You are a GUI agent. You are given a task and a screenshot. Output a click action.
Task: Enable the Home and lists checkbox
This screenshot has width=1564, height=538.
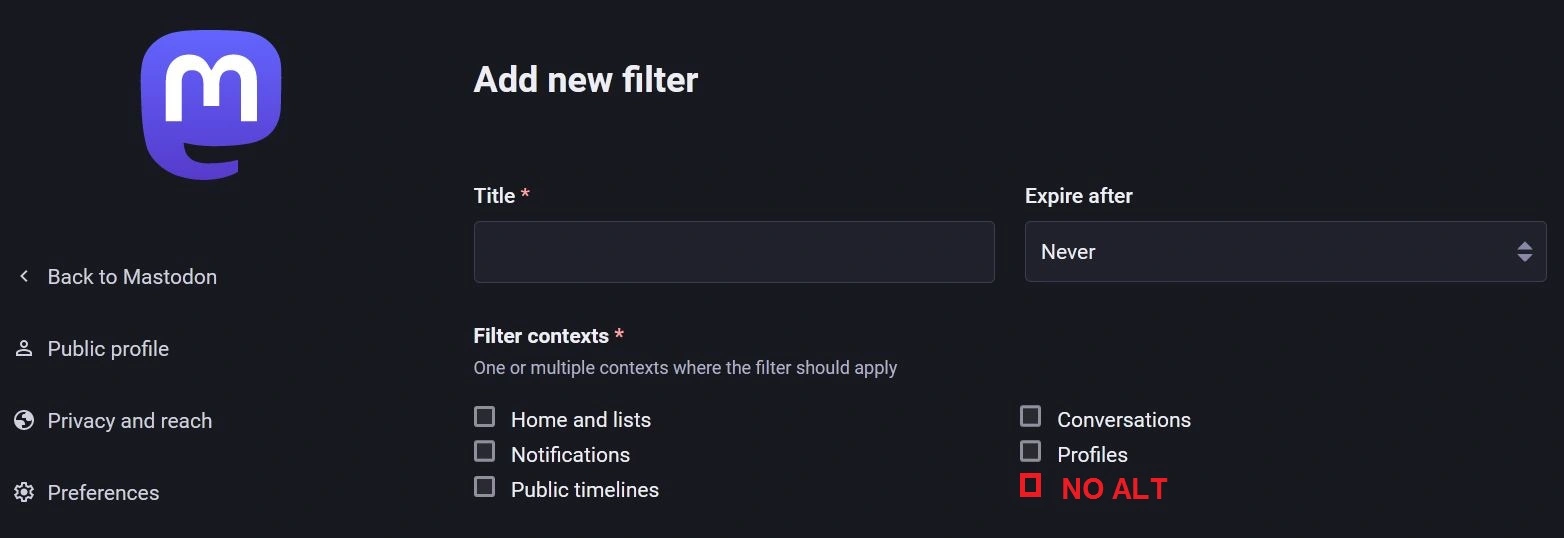(x=485, y=417)
